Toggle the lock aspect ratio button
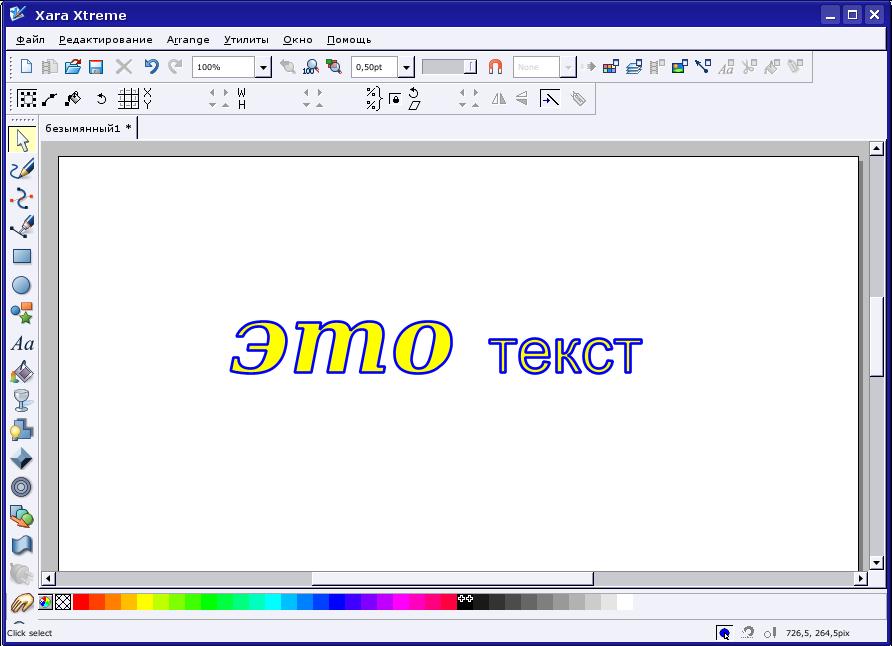 point(395,99)
